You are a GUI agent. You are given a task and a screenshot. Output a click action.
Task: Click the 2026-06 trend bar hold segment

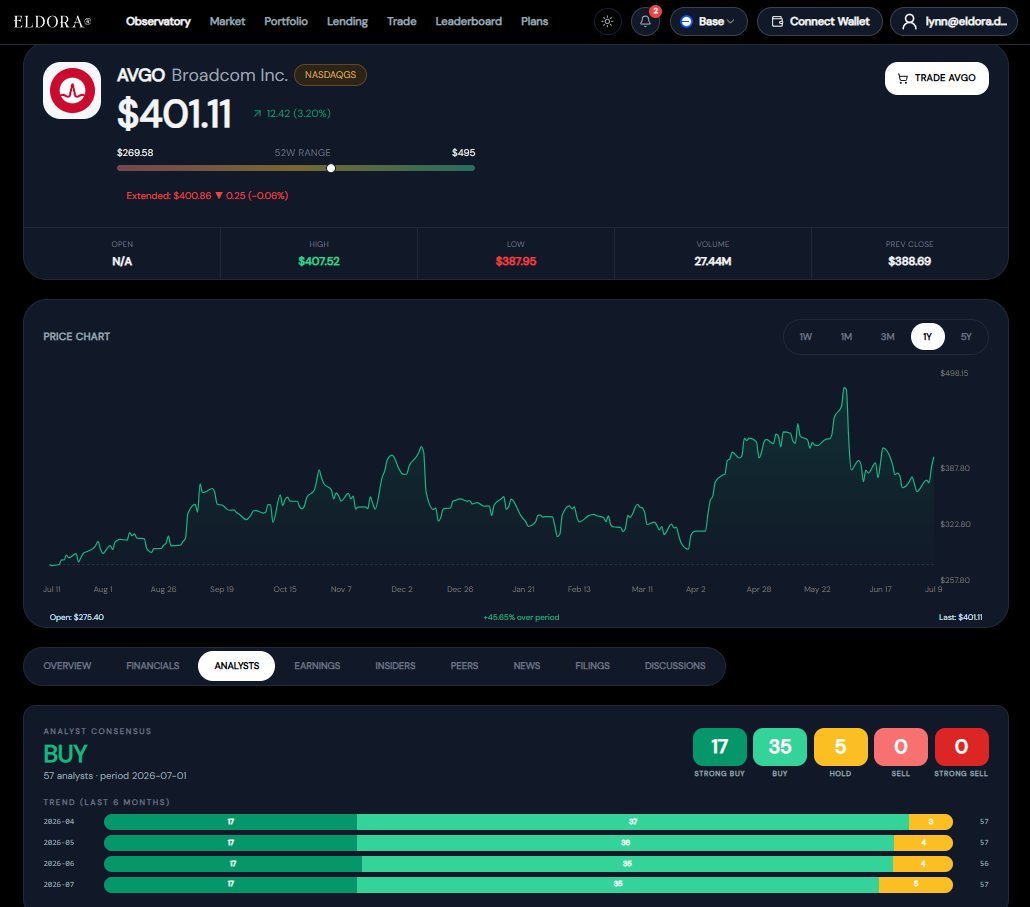click(x=923, y=864)
